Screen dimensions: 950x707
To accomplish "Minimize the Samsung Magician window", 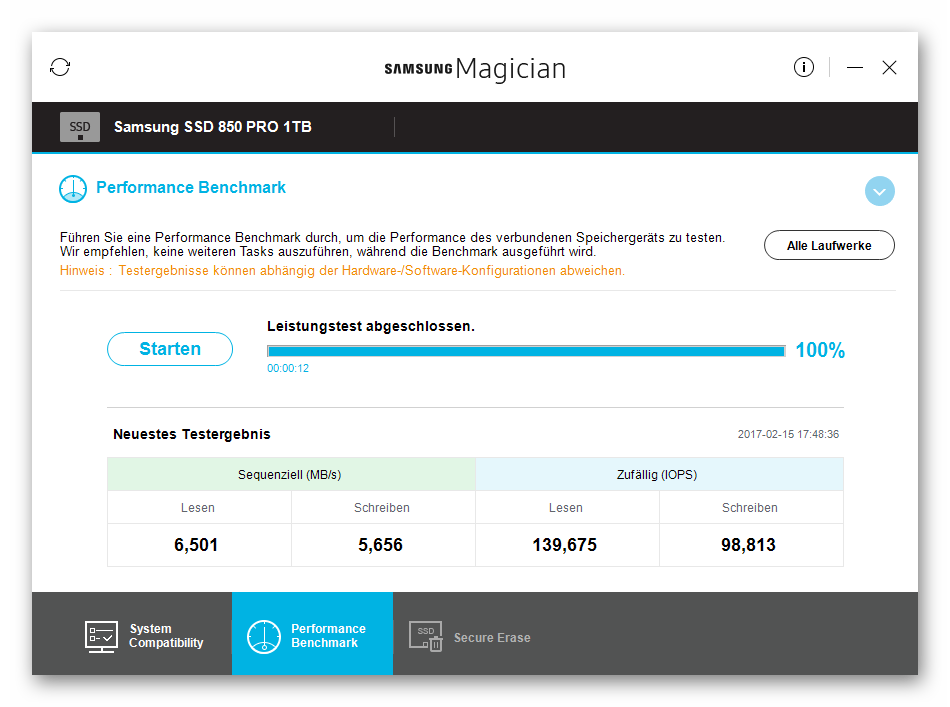I will pos(855,67).
